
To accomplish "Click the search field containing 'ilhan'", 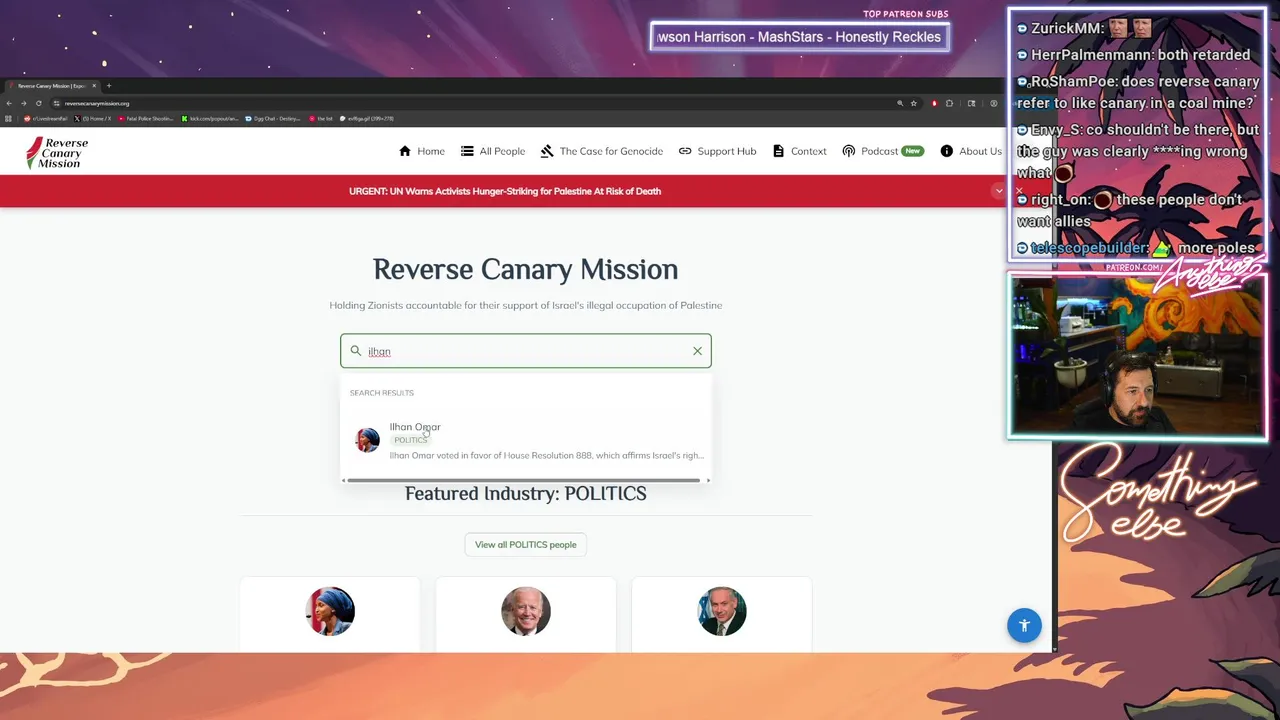I will coord(526,351).
